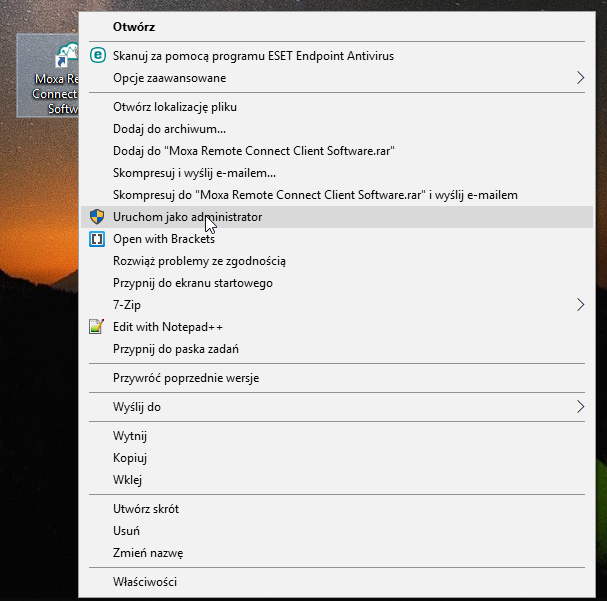Screen dimensions: 607x601
Task: Select Rozwiąż problemy ze zgodnością
Action: (x=199, y=261)
